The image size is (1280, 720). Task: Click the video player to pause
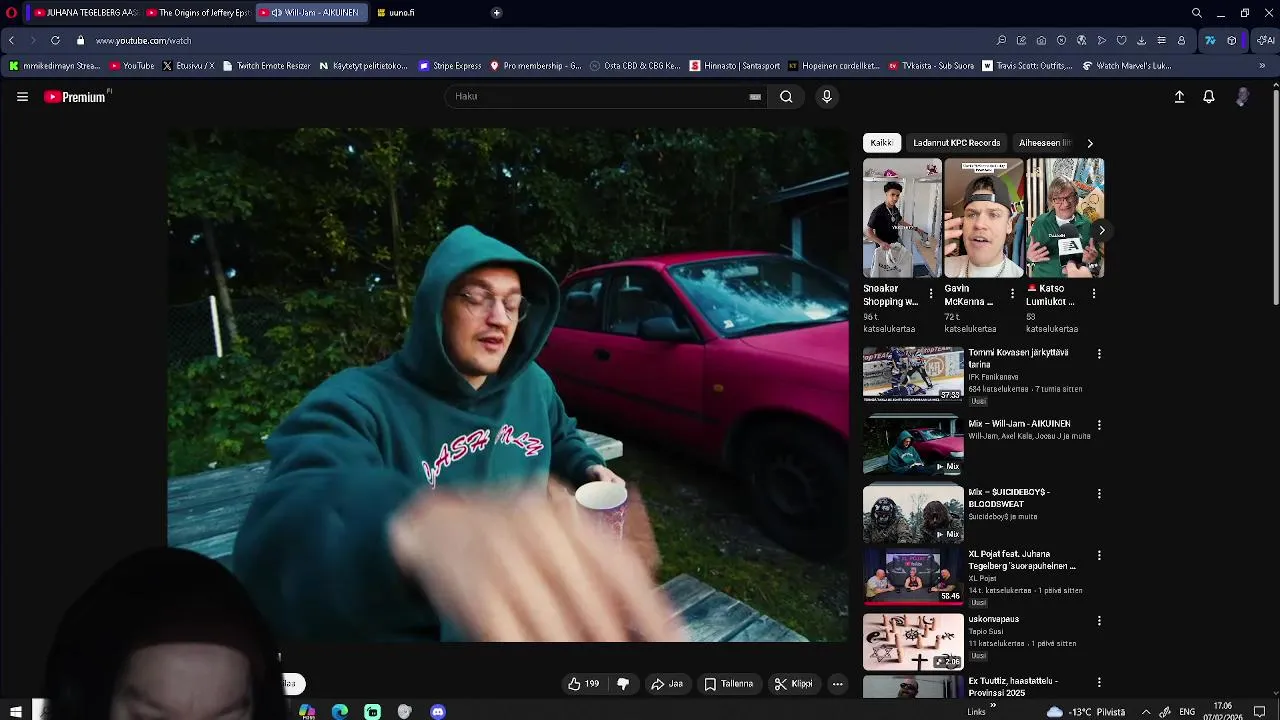pyautogui.click(x=508, y=385)
